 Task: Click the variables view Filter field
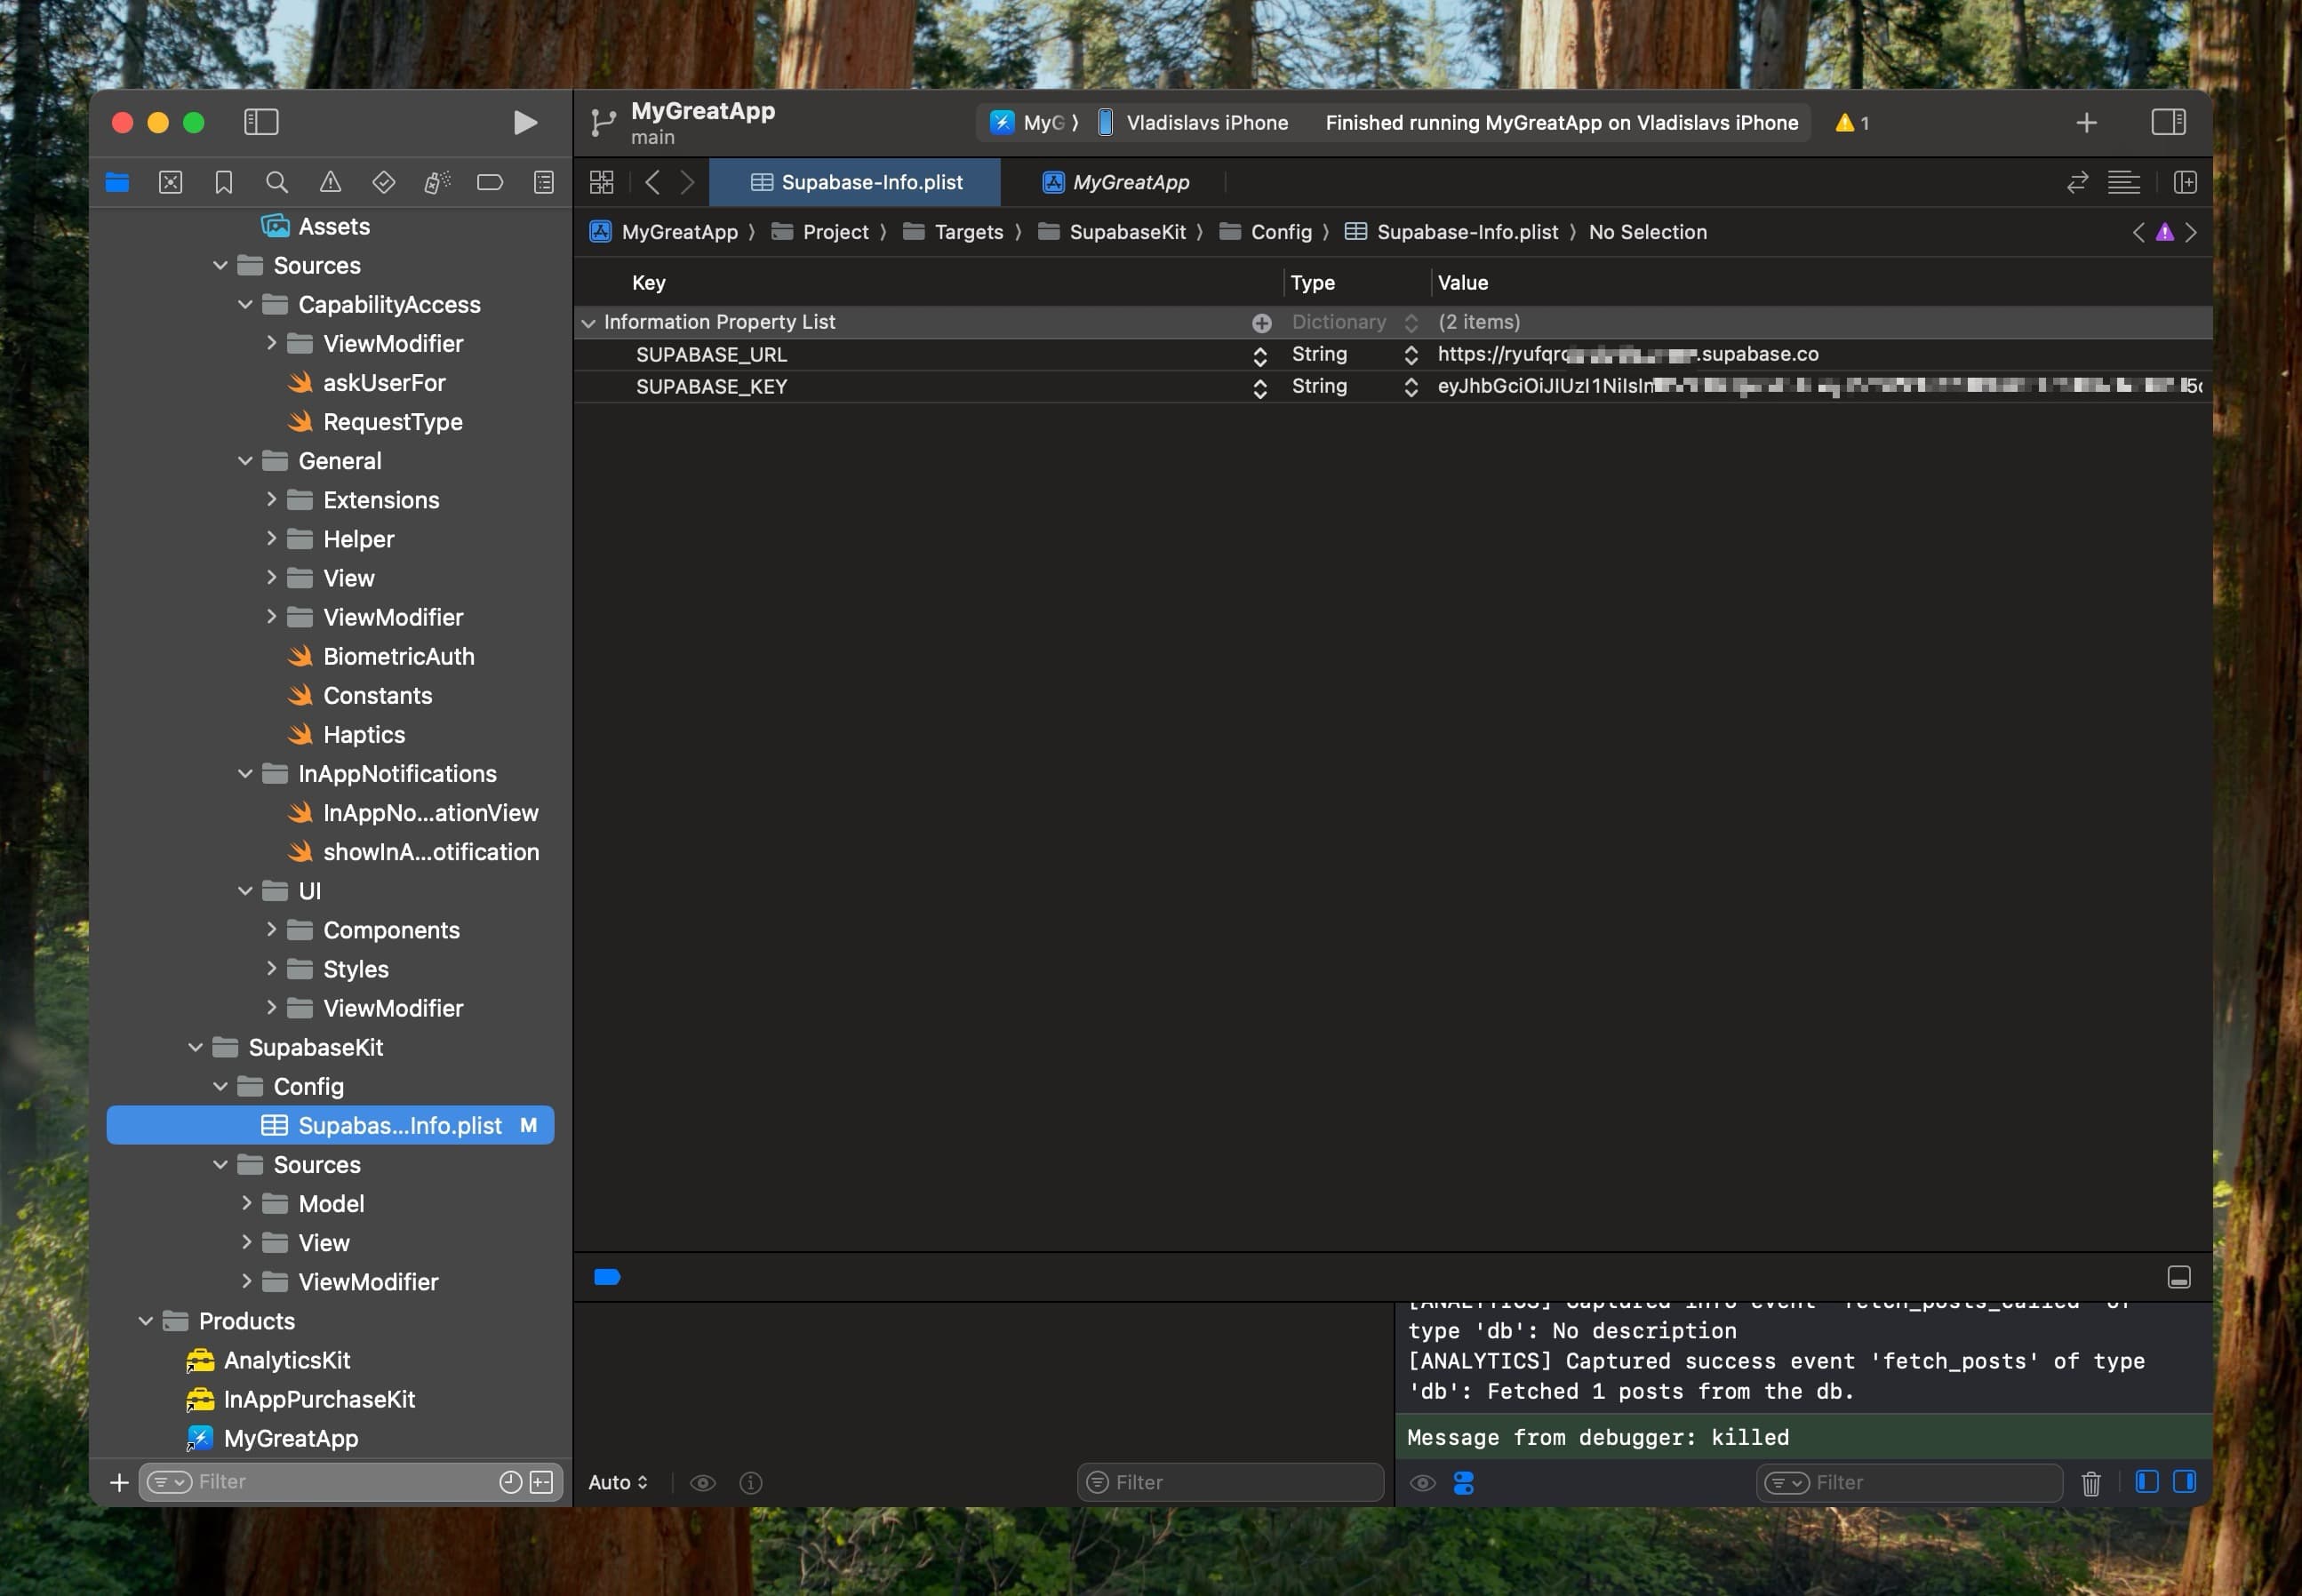pos(1230,1482)
